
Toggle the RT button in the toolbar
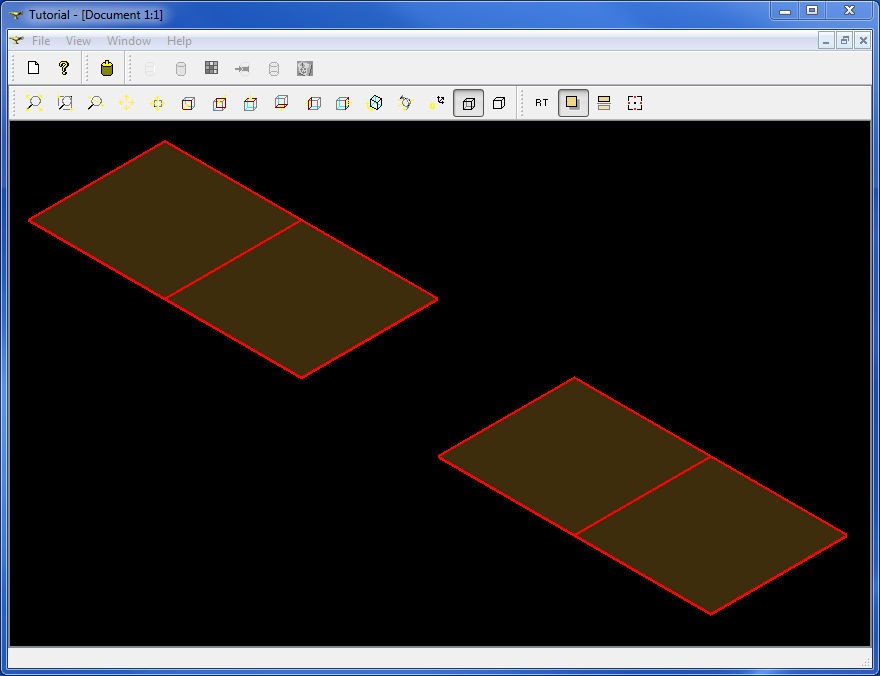[x=541, y=103]
